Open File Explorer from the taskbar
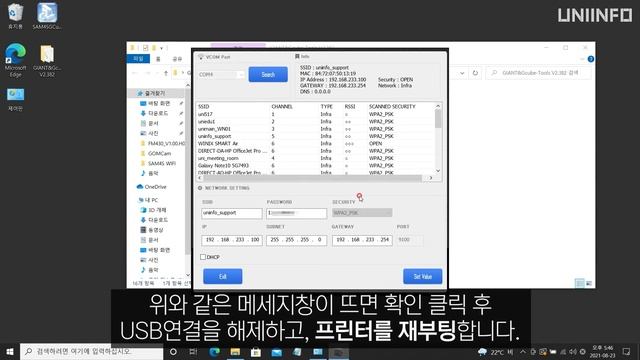 (x=235, y=351)
